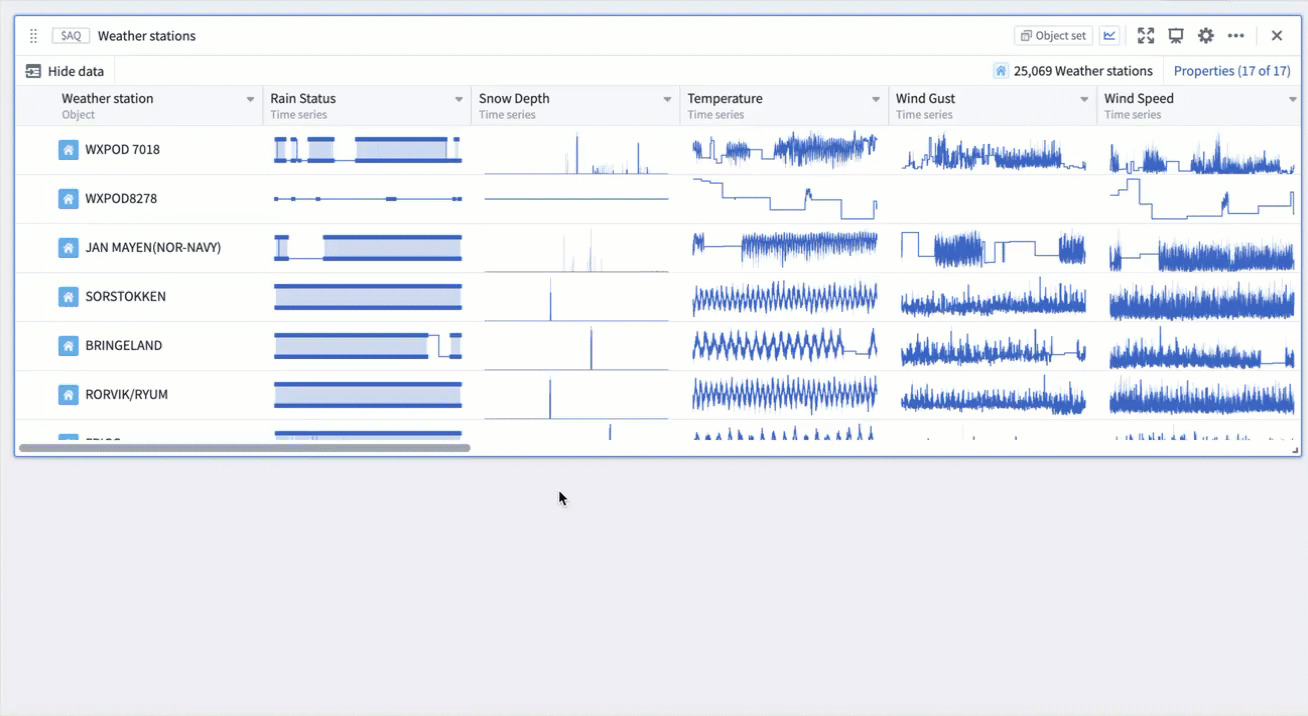Open presentation mode icon
The height and width of the screenshot is (716, 1308).
[1176, 36]
